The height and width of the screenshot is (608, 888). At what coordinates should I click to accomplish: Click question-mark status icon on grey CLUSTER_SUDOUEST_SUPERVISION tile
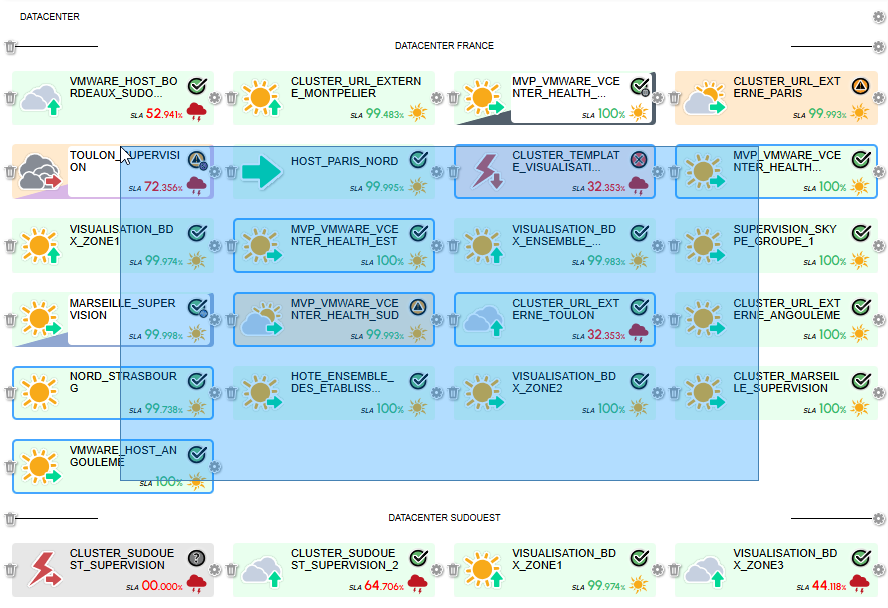tap(197, 558)
